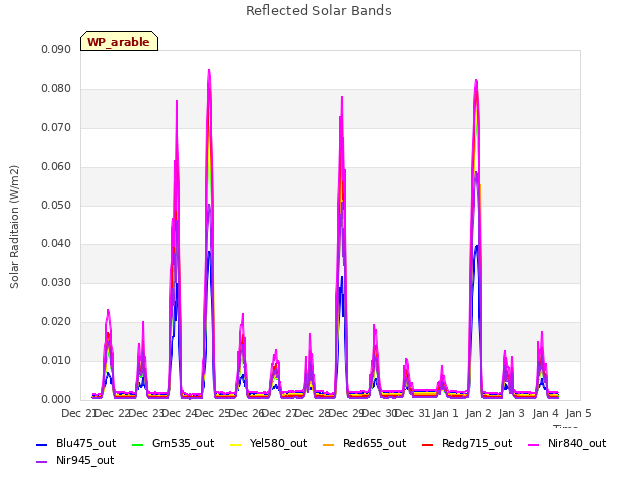This screenshot has height=480, width=640.
Task: Toggle the Red655_out legend entry
Action: pyautogui.click(x=364, y=443)
